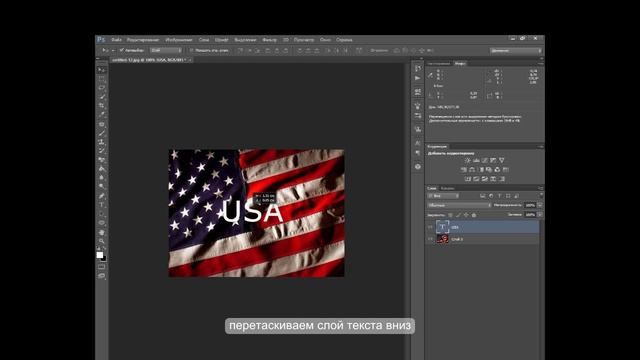Click the background color swatch
Image resolution: width=640 pixels, height=360 pixels.
click(104, 258)
